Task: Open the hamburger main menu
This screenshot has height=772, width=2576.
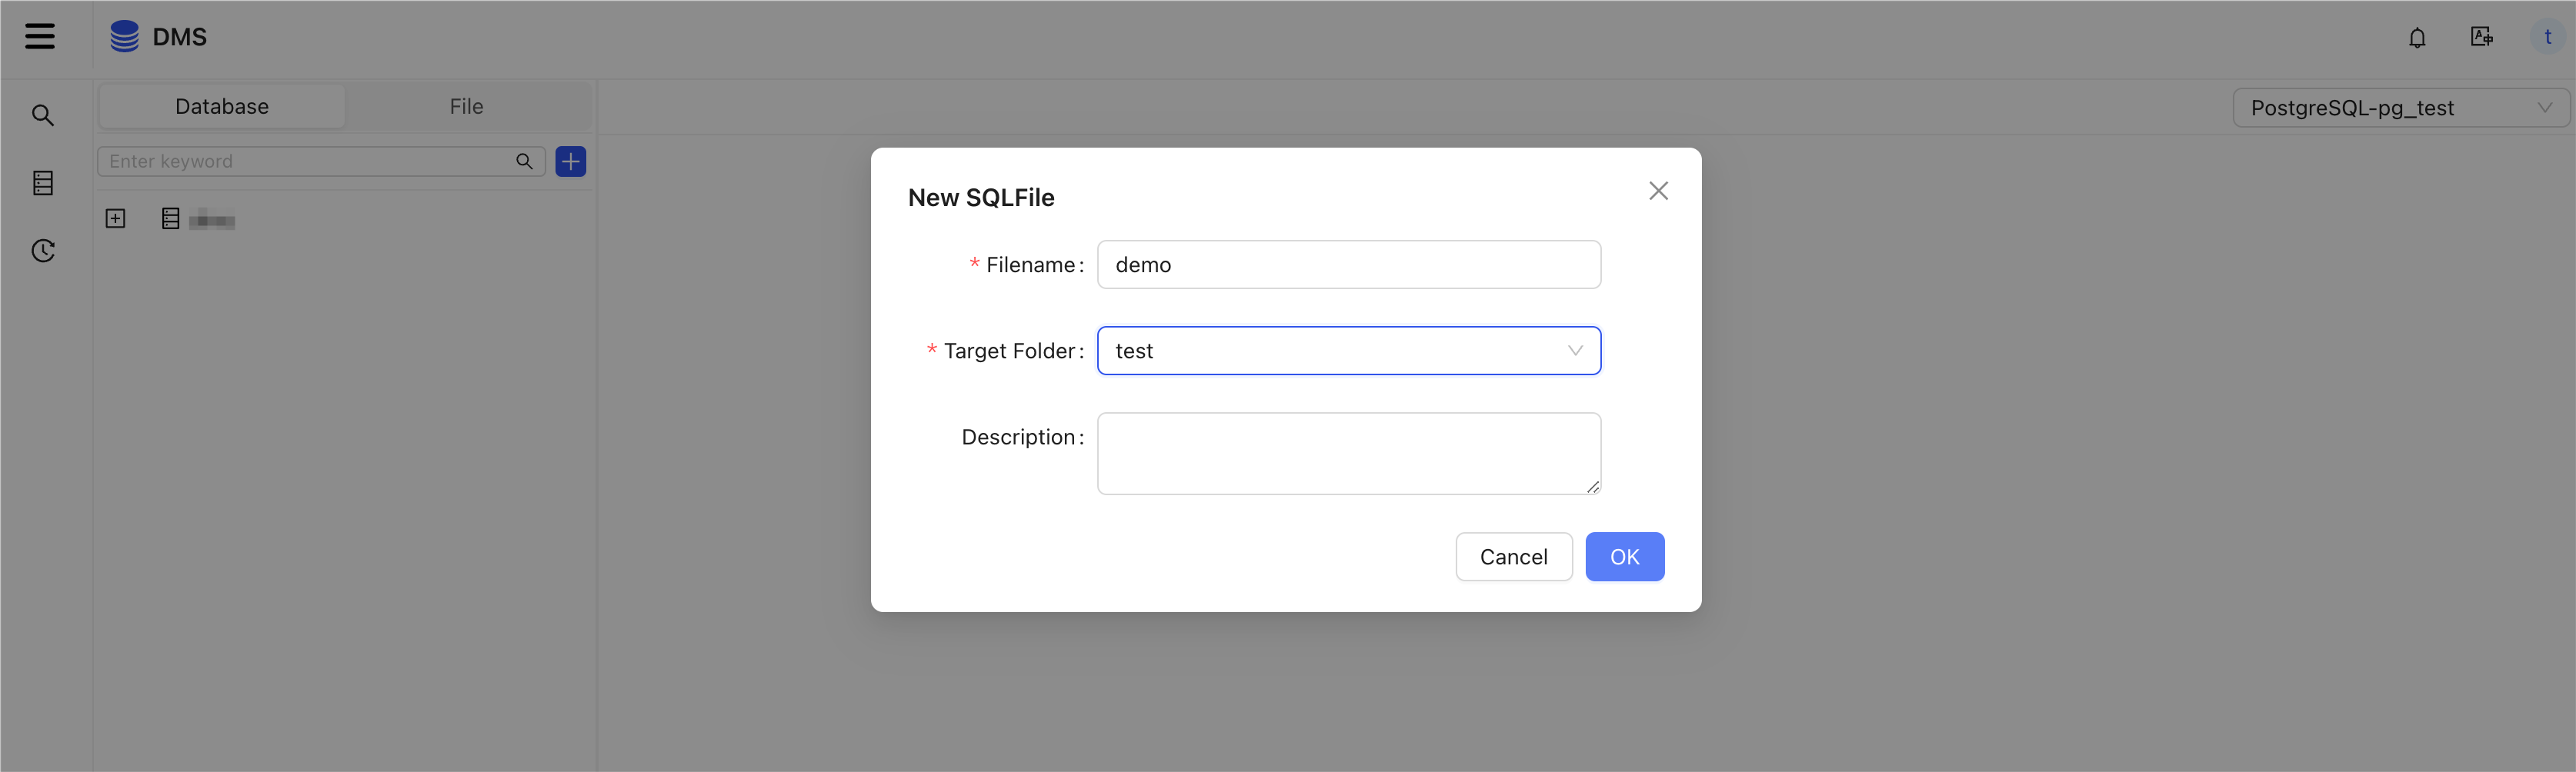Action: pyautogui.click(x=40, y=37)
